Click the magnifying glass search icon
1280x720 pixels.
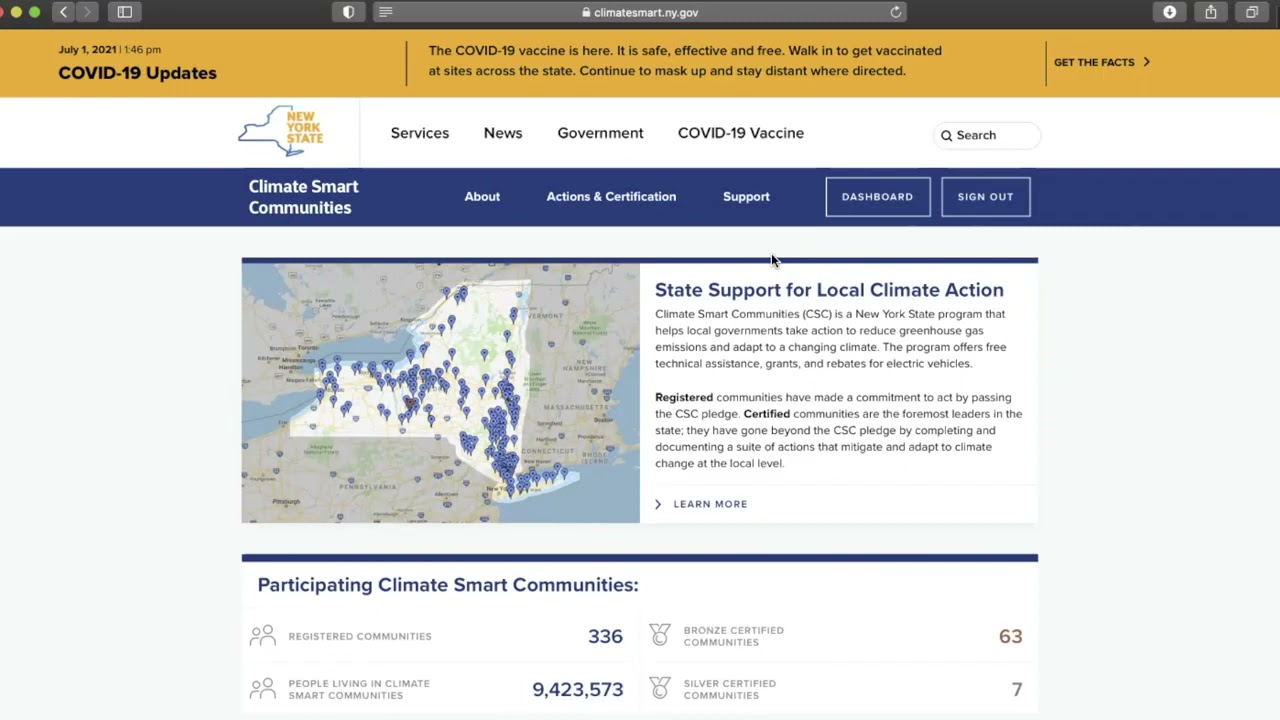coord(946,135)
